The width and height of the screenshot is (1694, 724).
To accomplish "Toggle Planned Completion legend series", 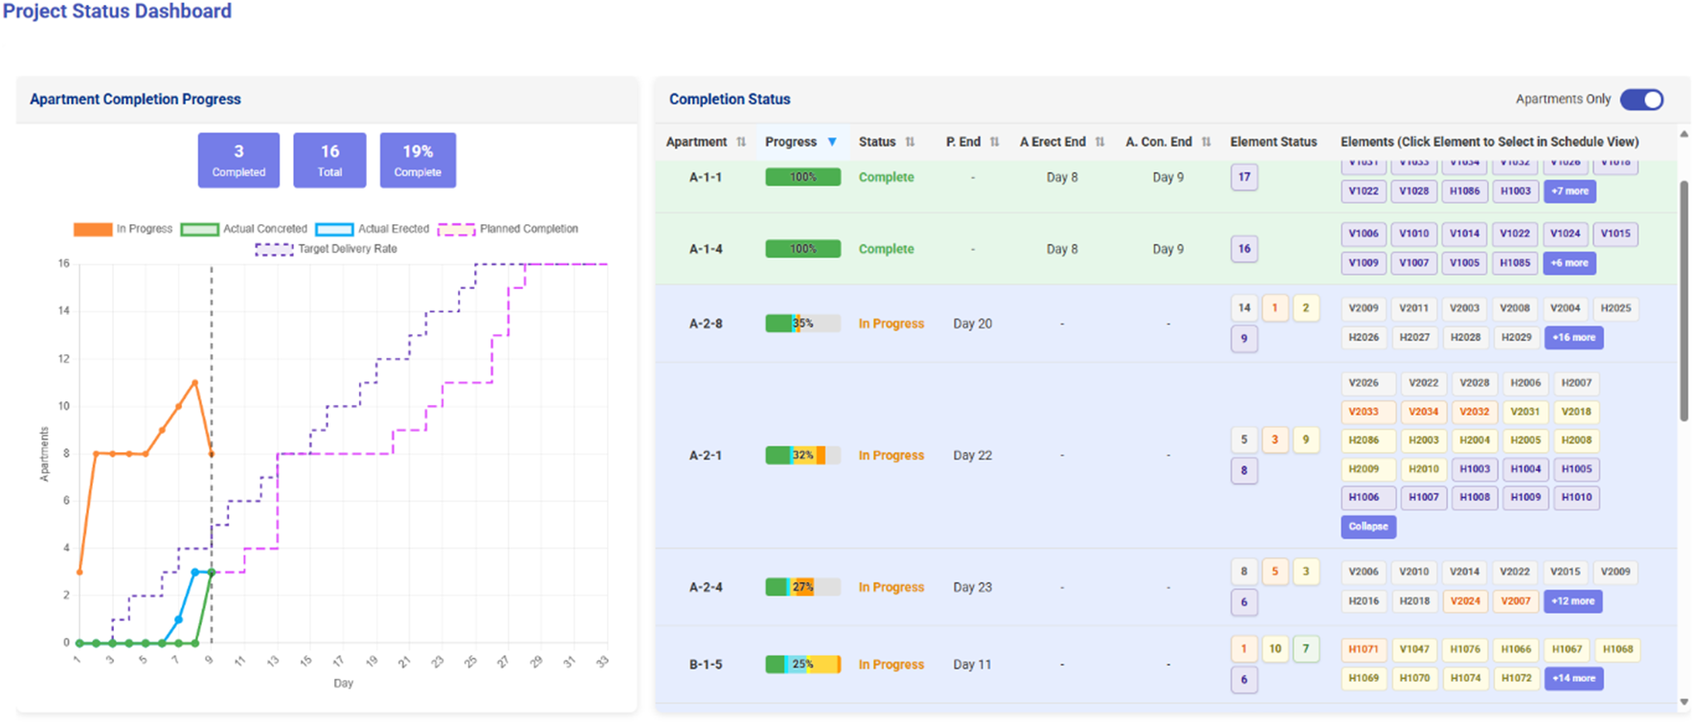I will [508, 229].
